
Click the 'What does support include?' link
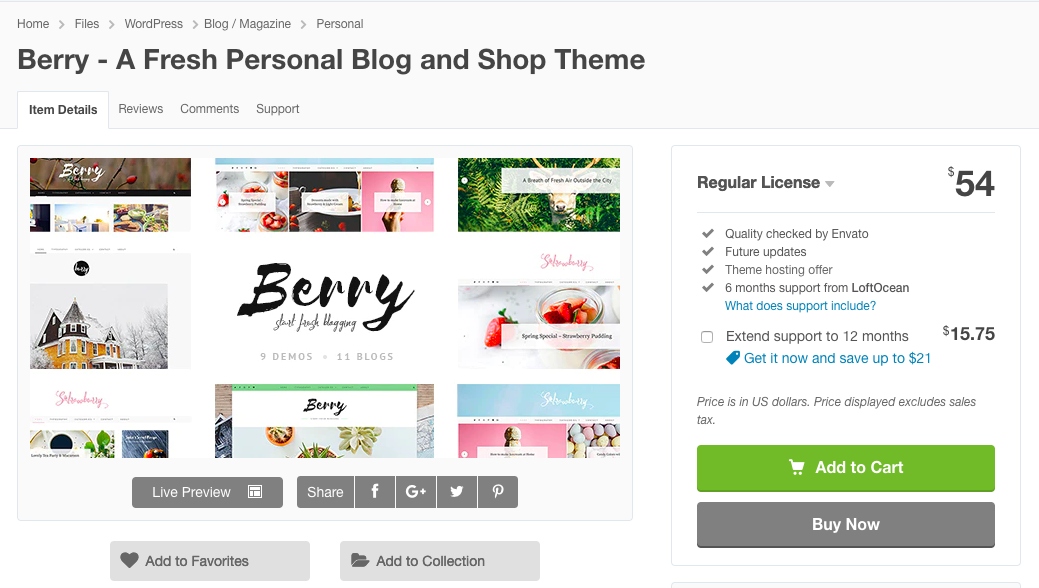pos(800,306)
